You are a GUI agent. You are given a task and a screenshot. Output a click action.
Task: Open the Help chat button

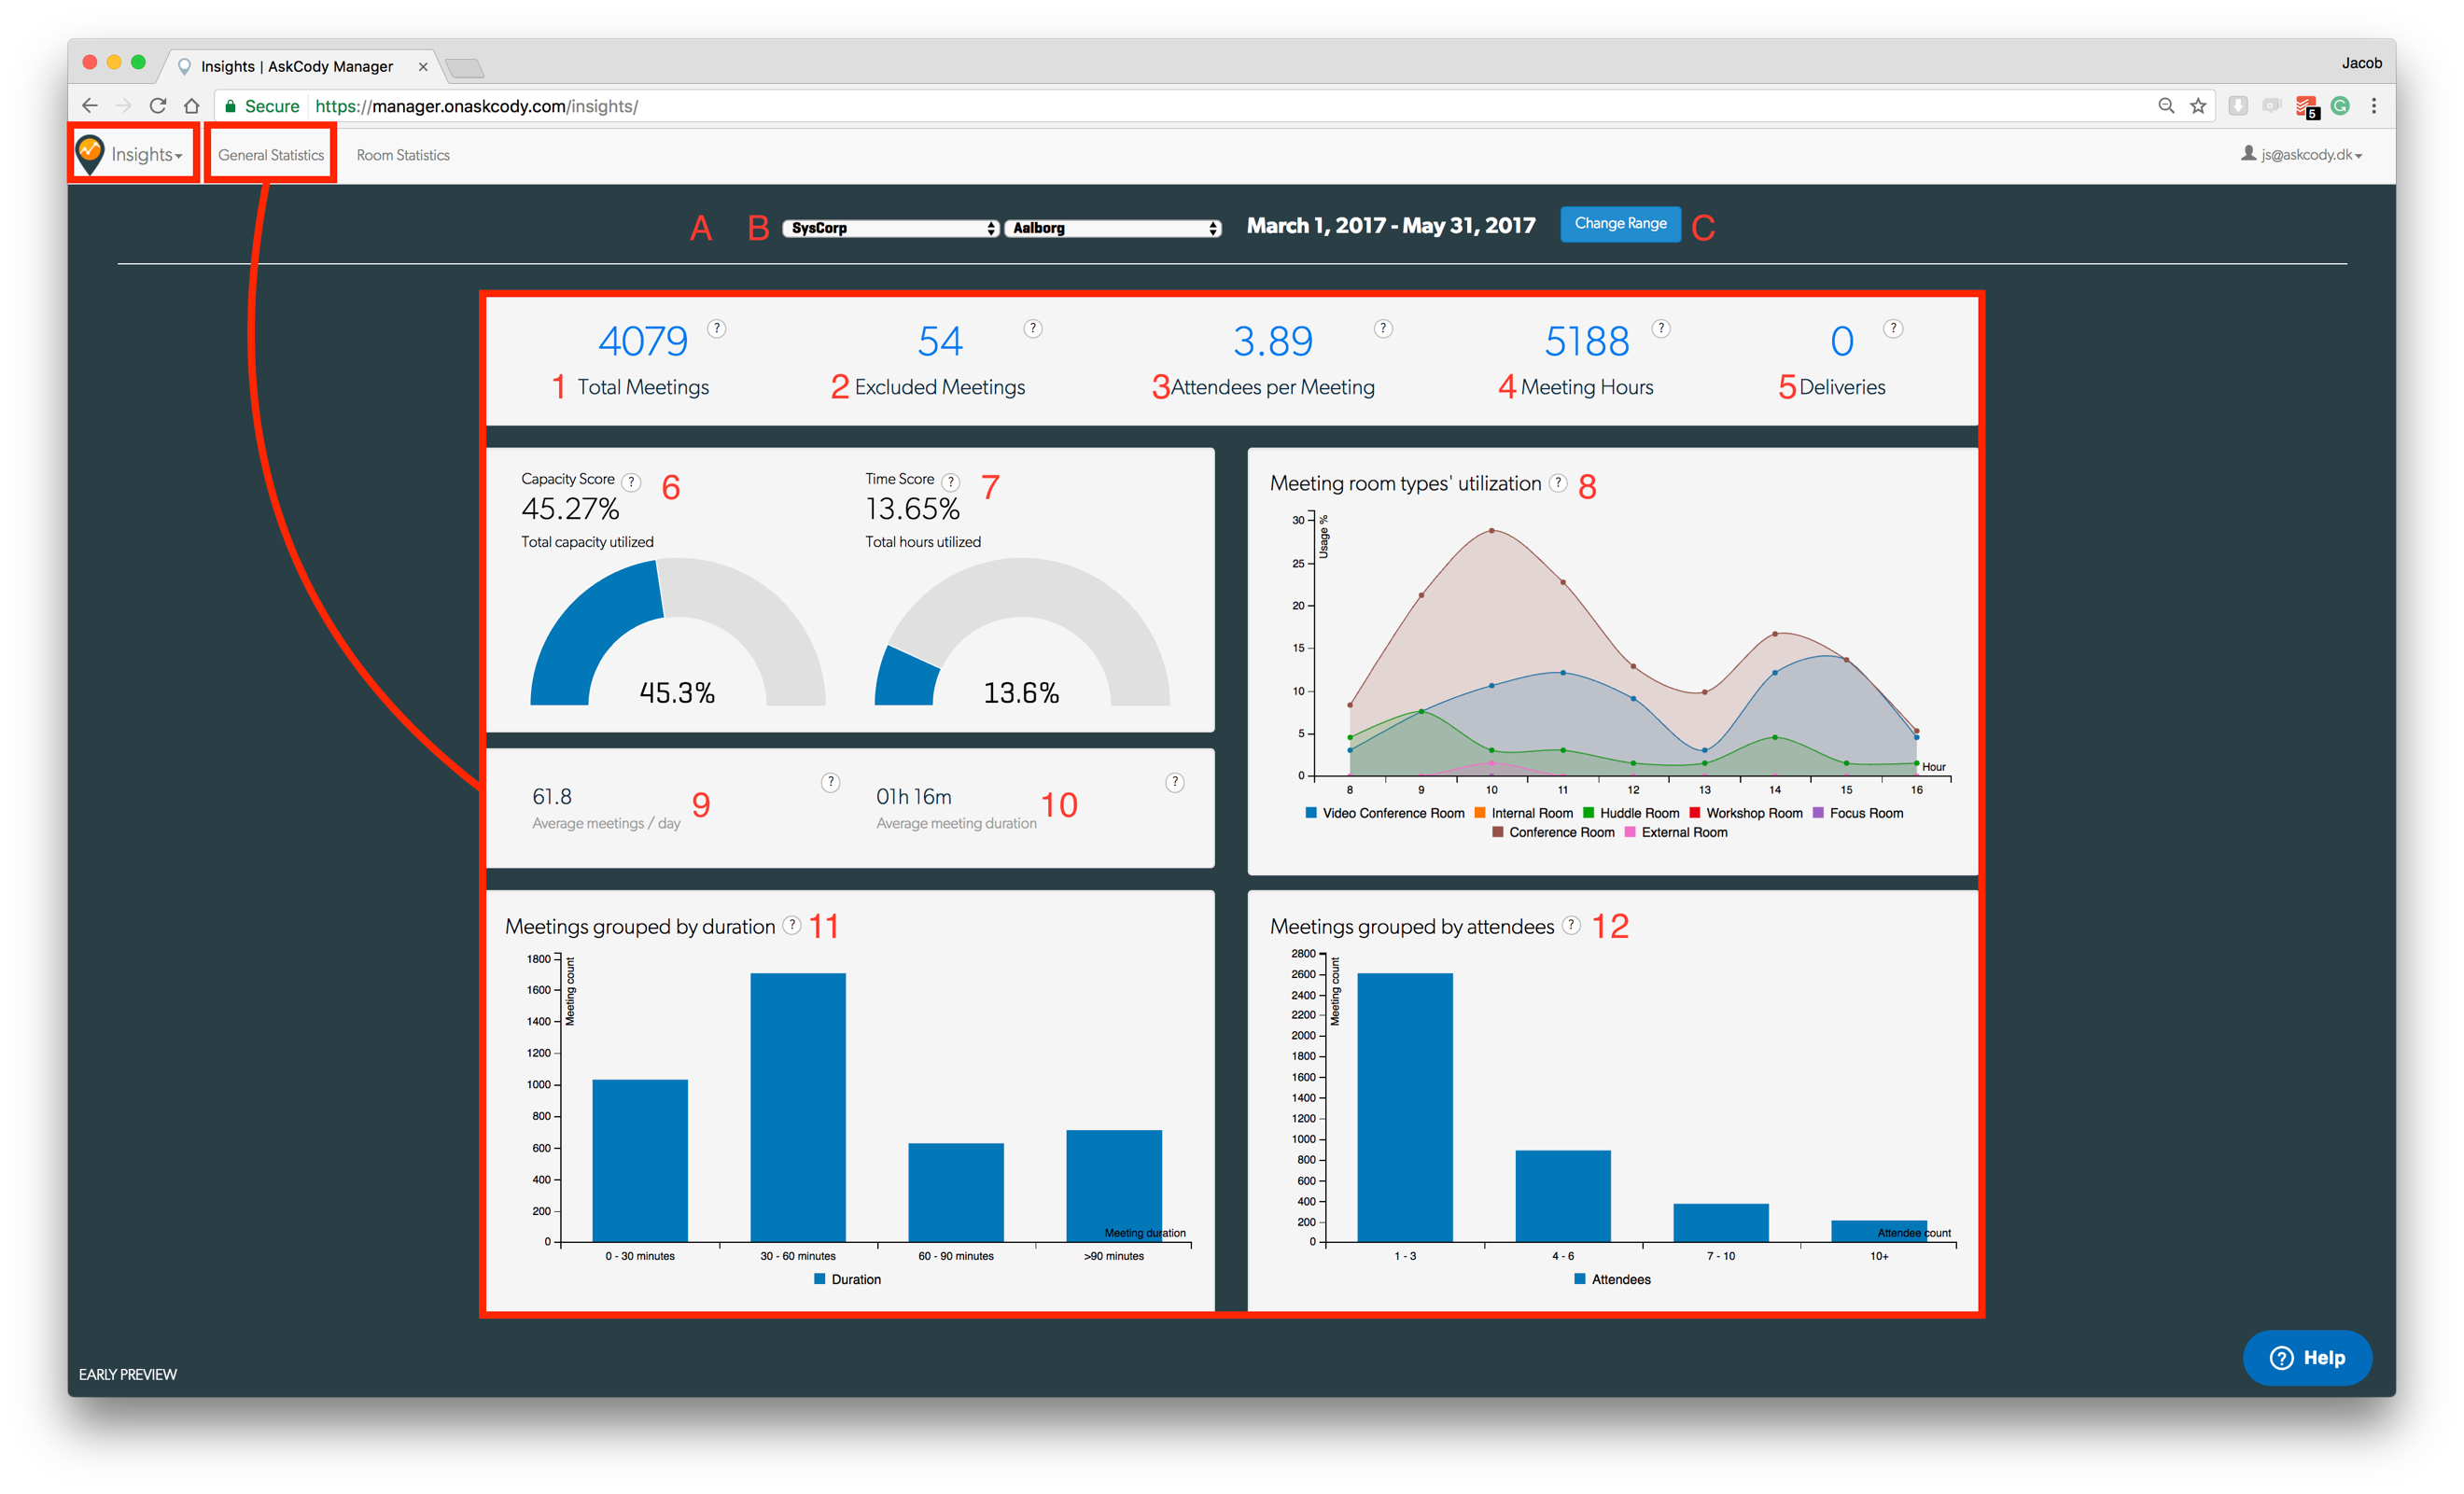click(2306, 1357)
